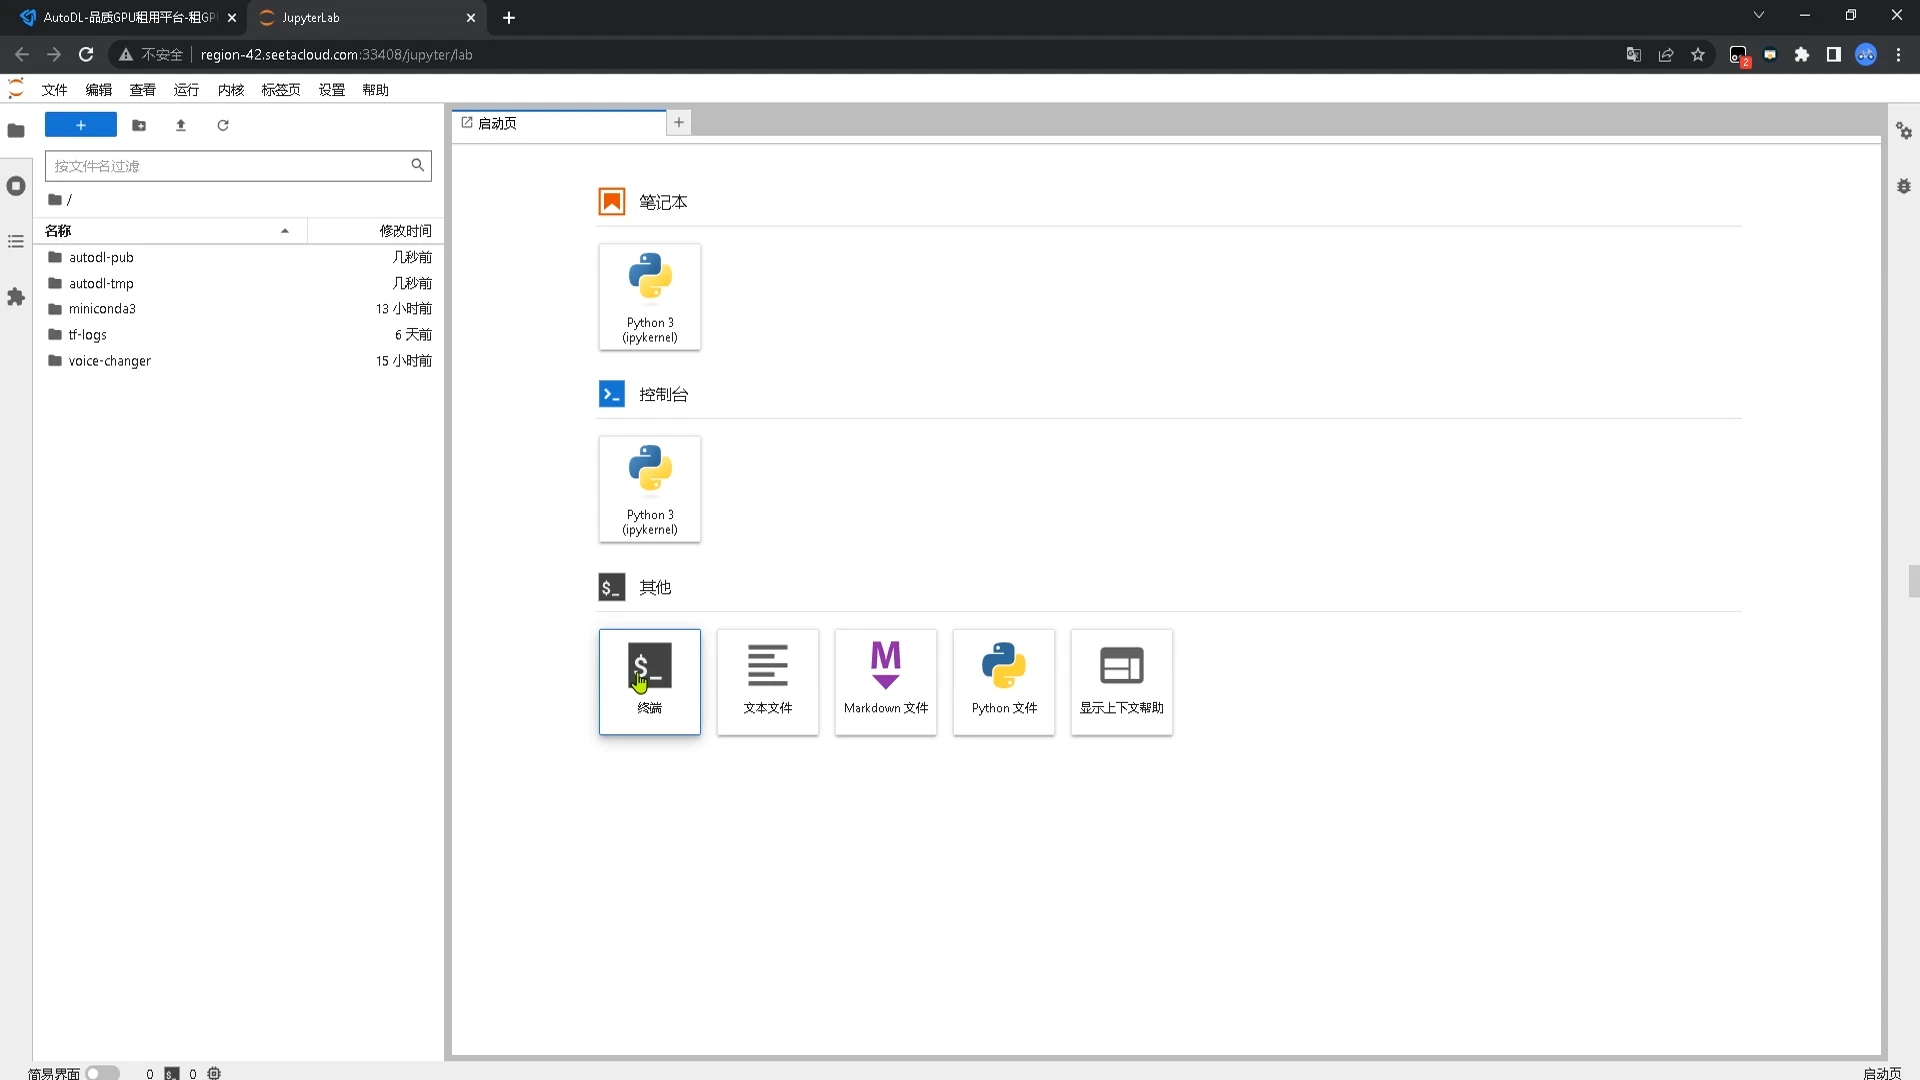Select the autodl-pub folder

[x=239, y=257]
